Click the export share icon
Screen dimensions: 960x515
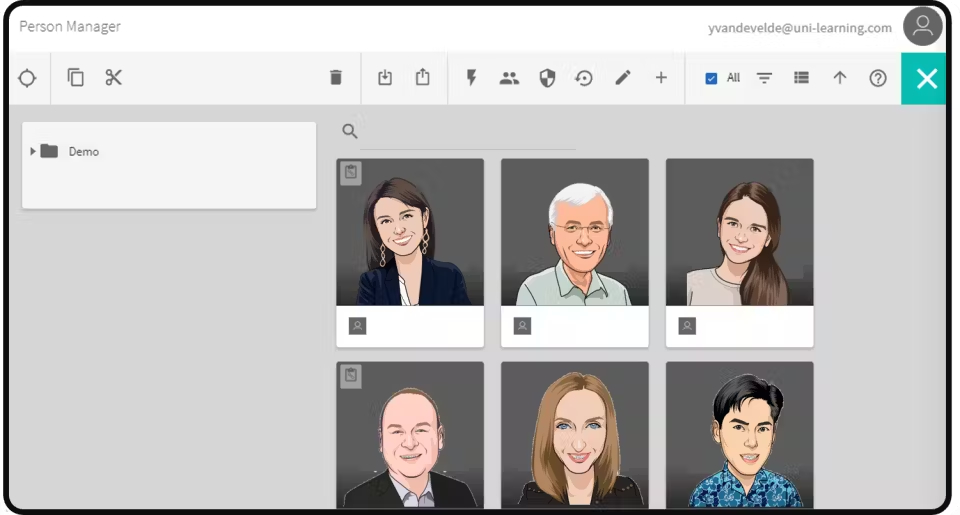[422, 77]
